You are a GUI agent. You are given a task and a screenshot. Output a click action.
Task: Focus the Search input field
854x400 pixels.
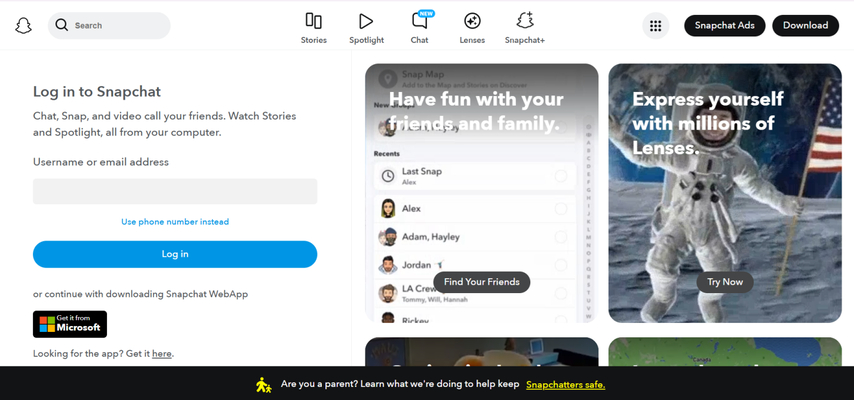[x=109, y=26]
